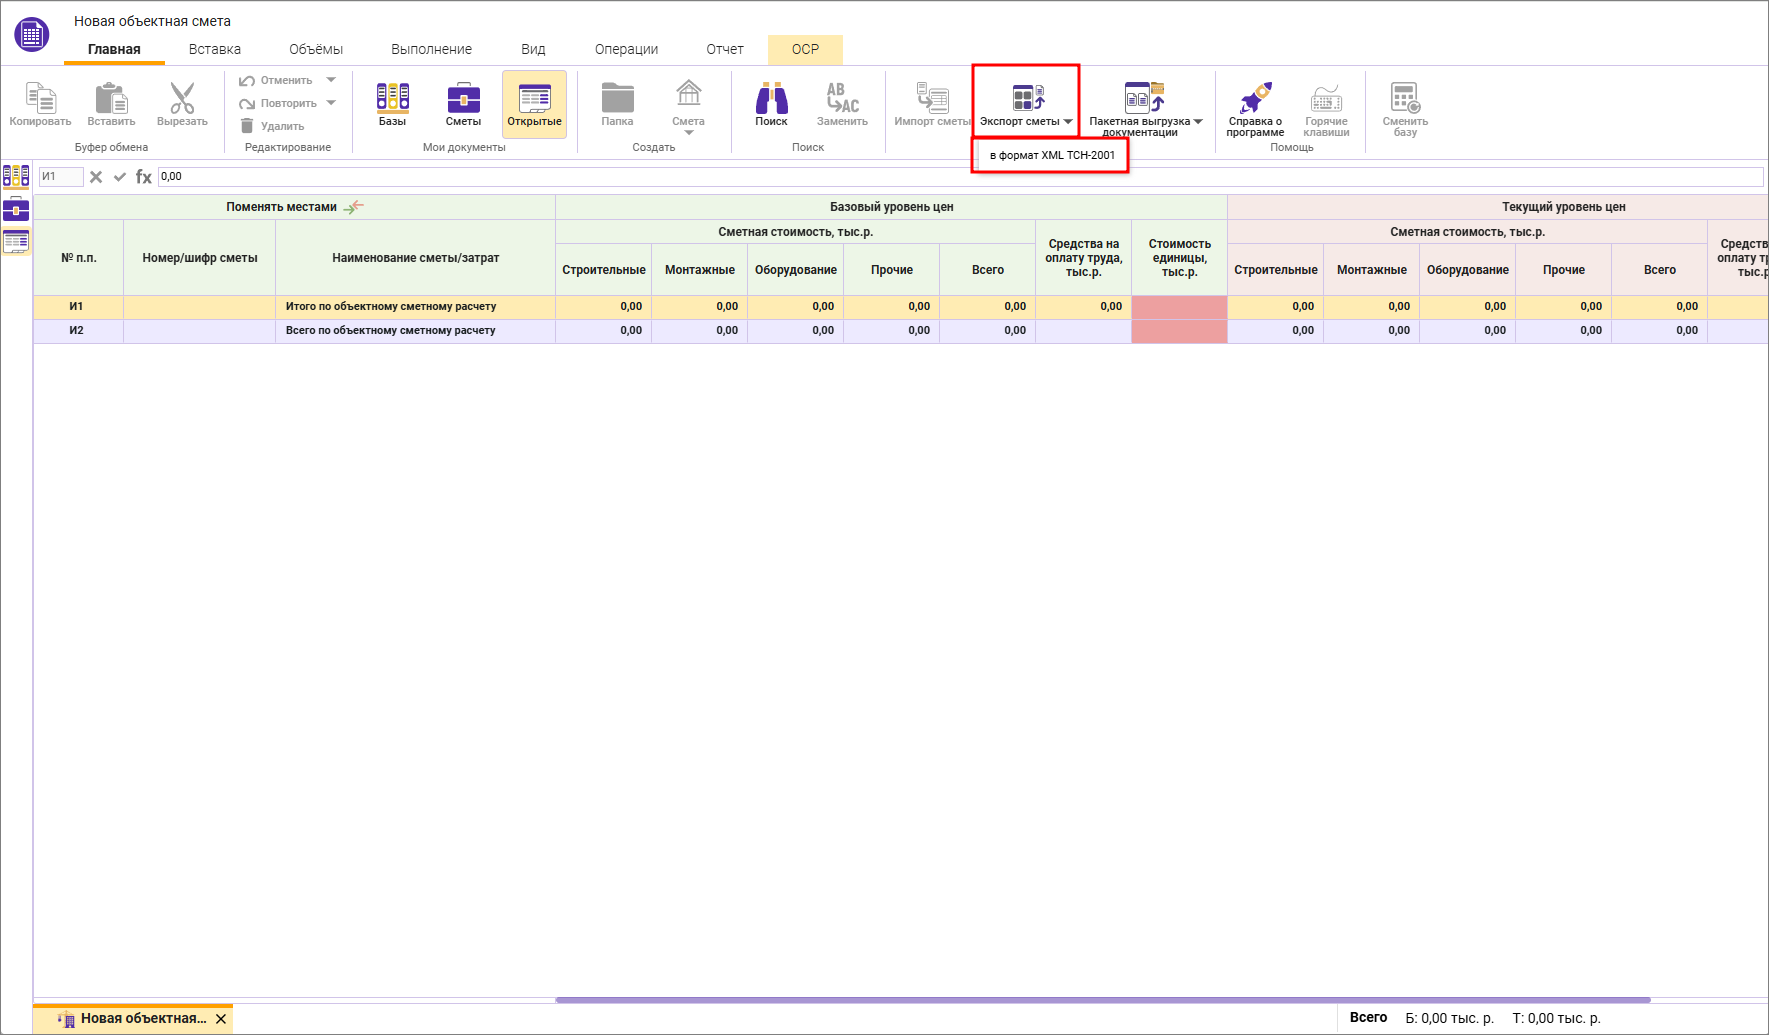The image size is (1769, 1035).
Task: Click the pink Стоимость единицы cell in row И1
Action: (1179, 307)
